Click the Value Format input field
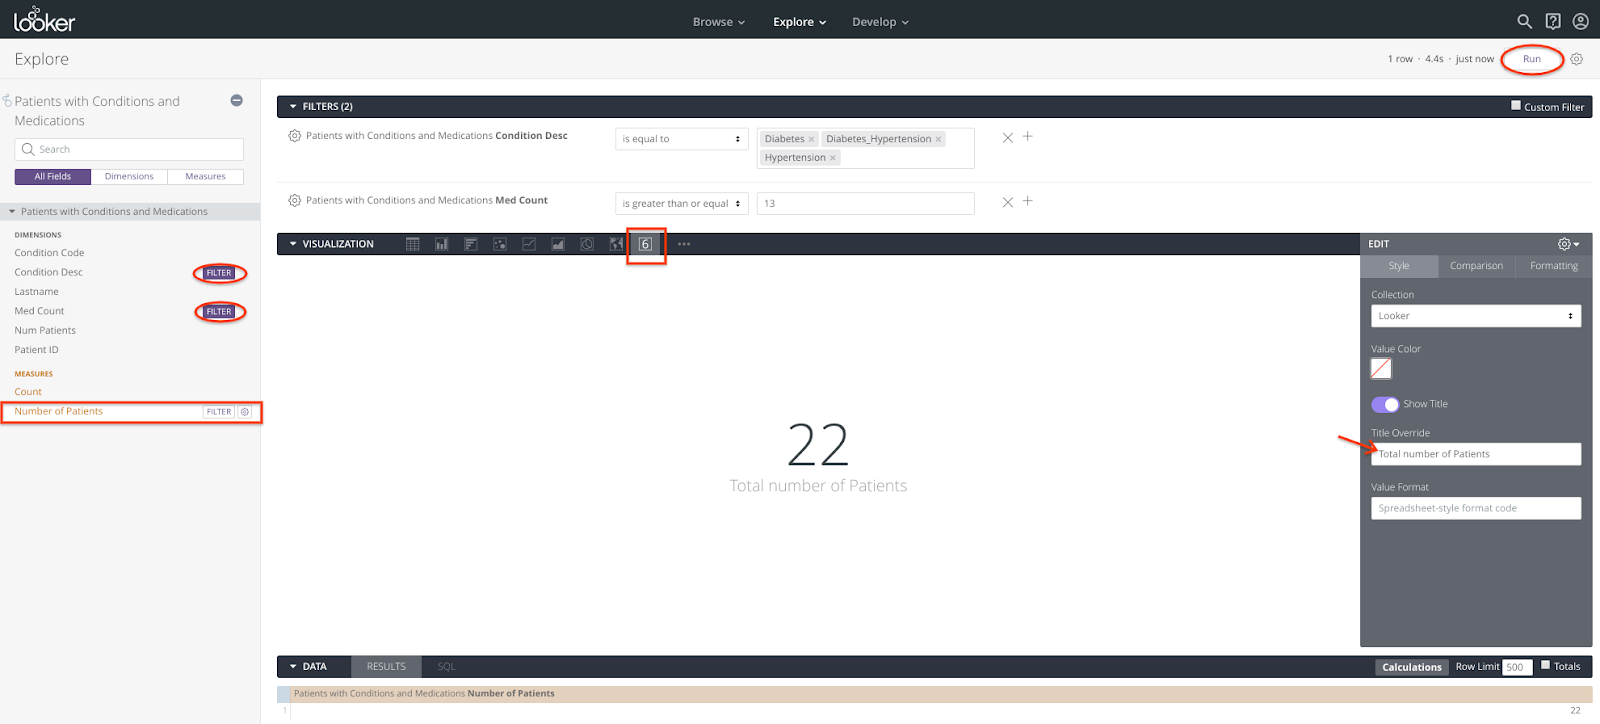This screenshot has width=1600, height=724. (x=1475, y=508)
